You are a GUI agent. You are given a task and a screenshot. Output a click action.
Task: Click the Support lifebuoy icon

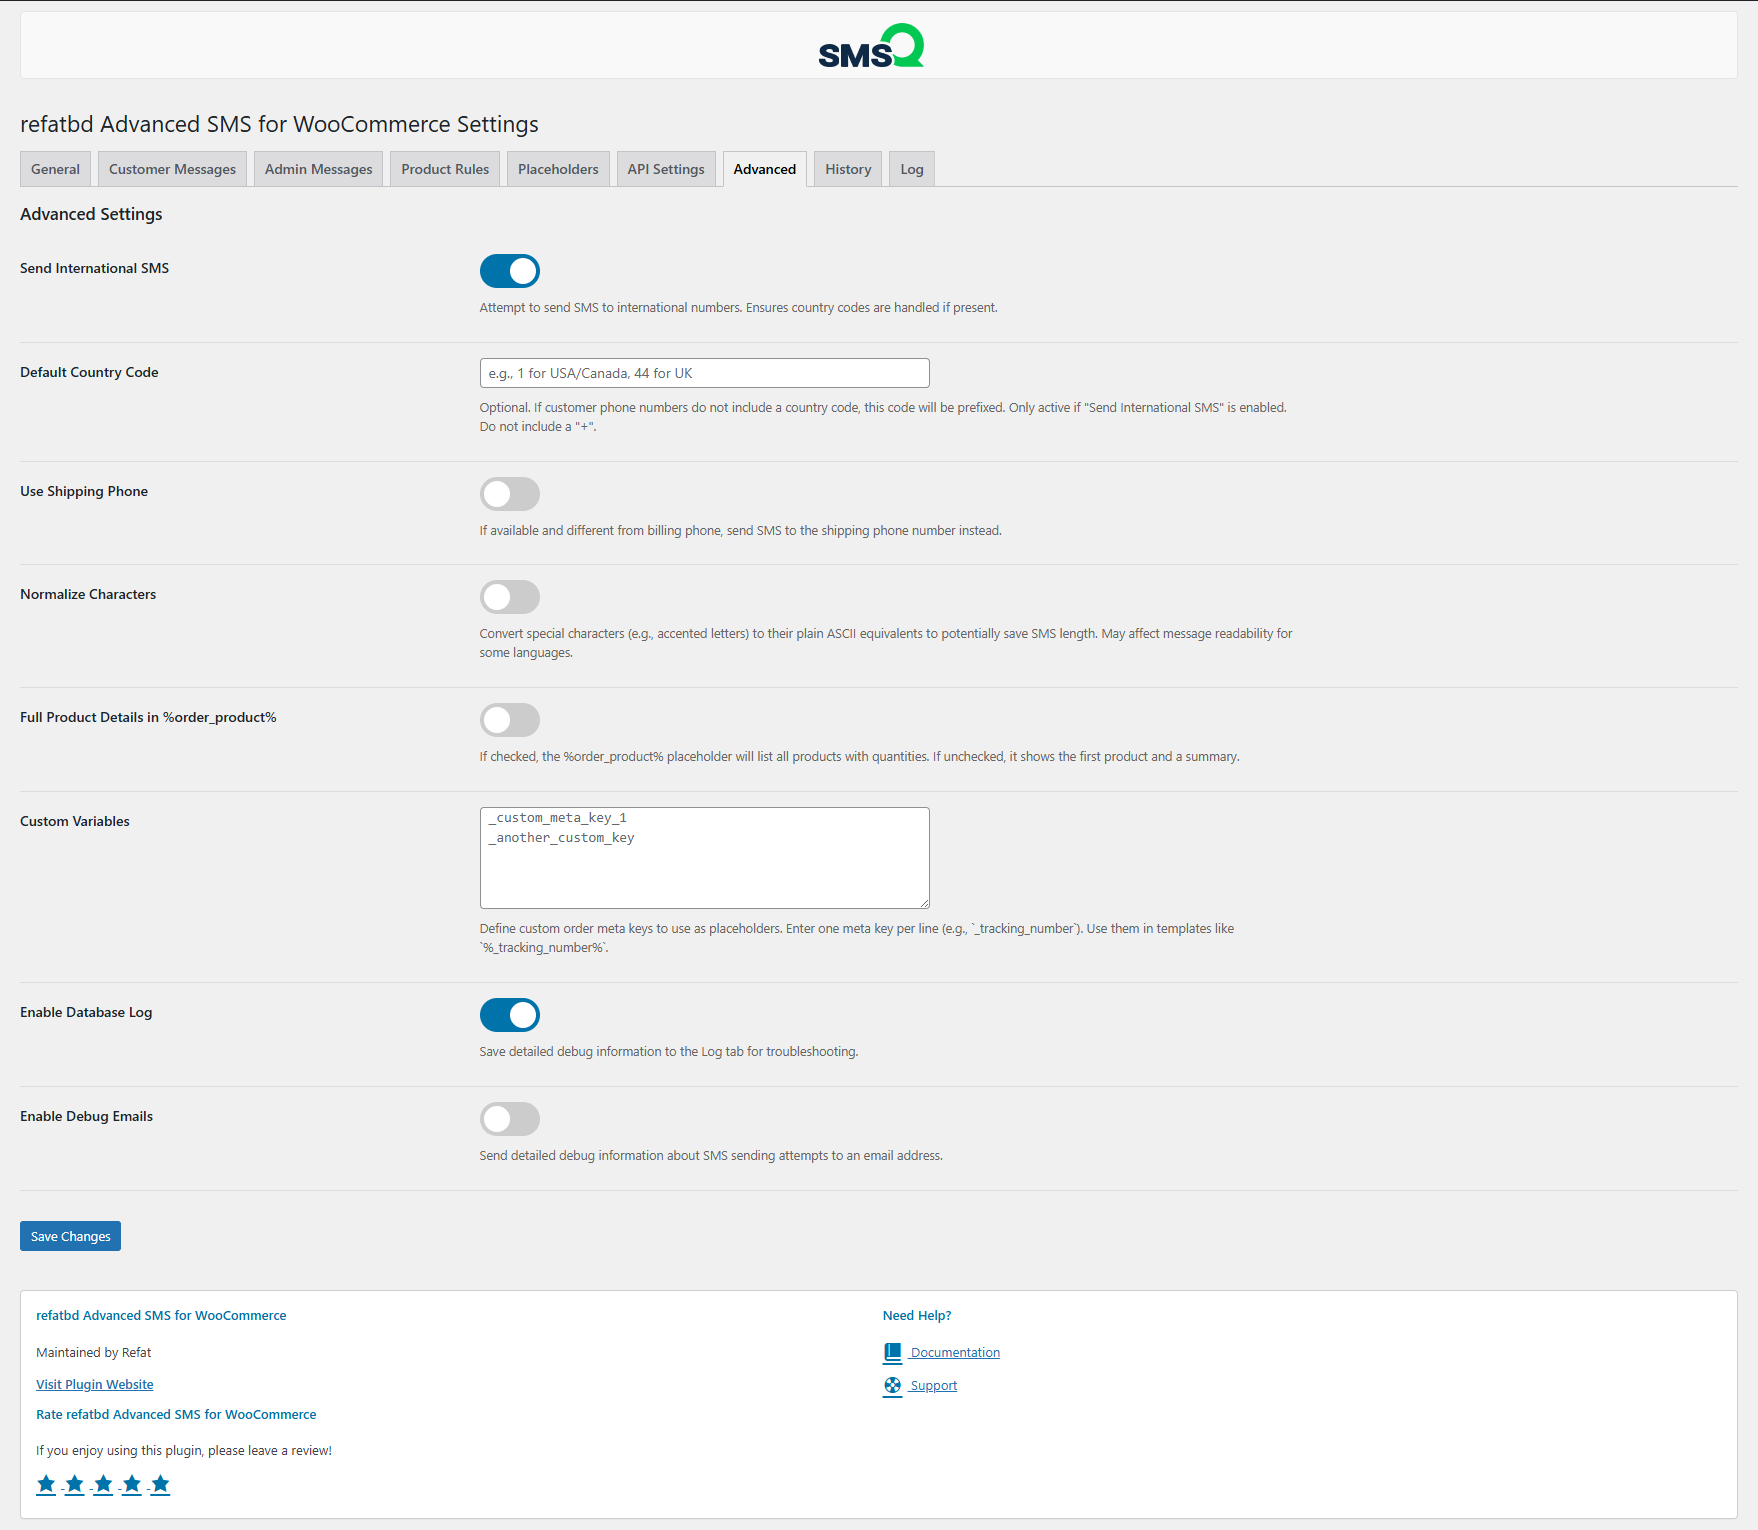893,1386
